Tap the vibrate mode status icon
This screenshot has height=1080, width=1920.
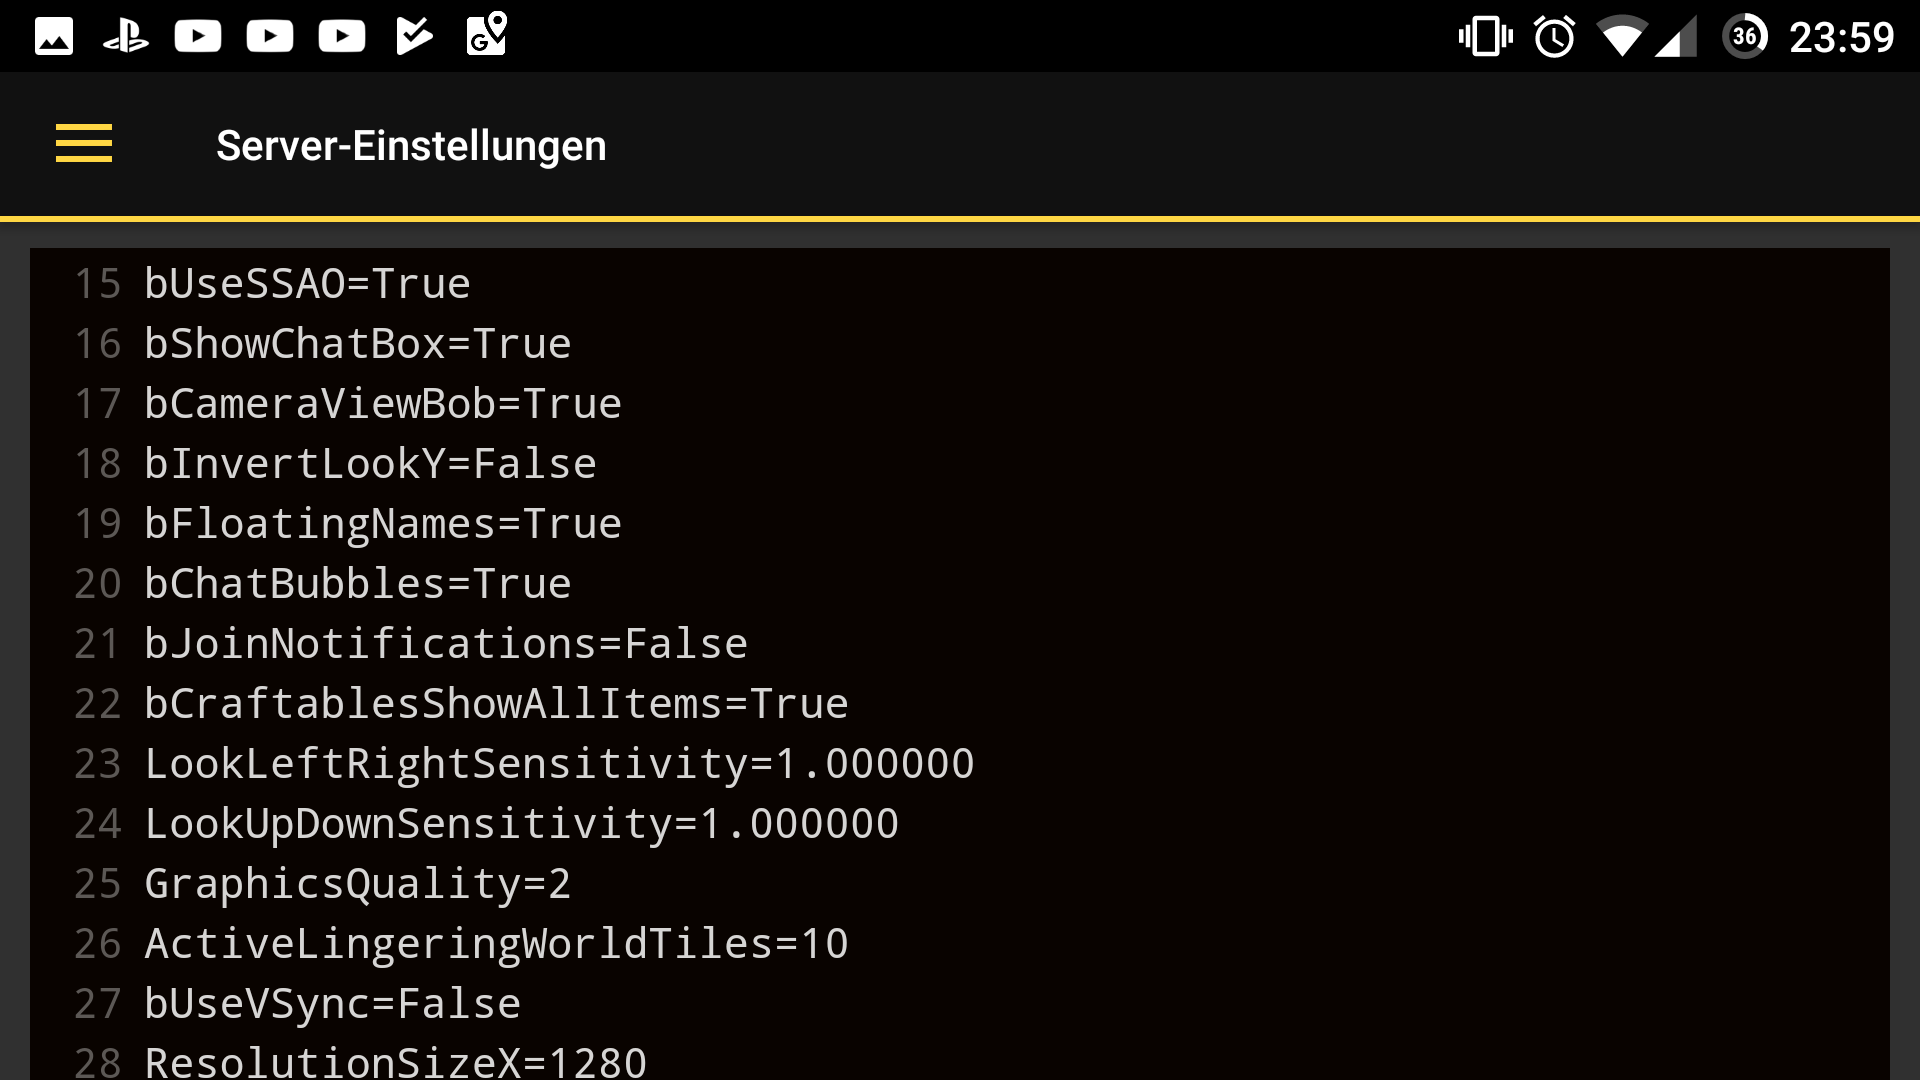tap(1485, 38)
